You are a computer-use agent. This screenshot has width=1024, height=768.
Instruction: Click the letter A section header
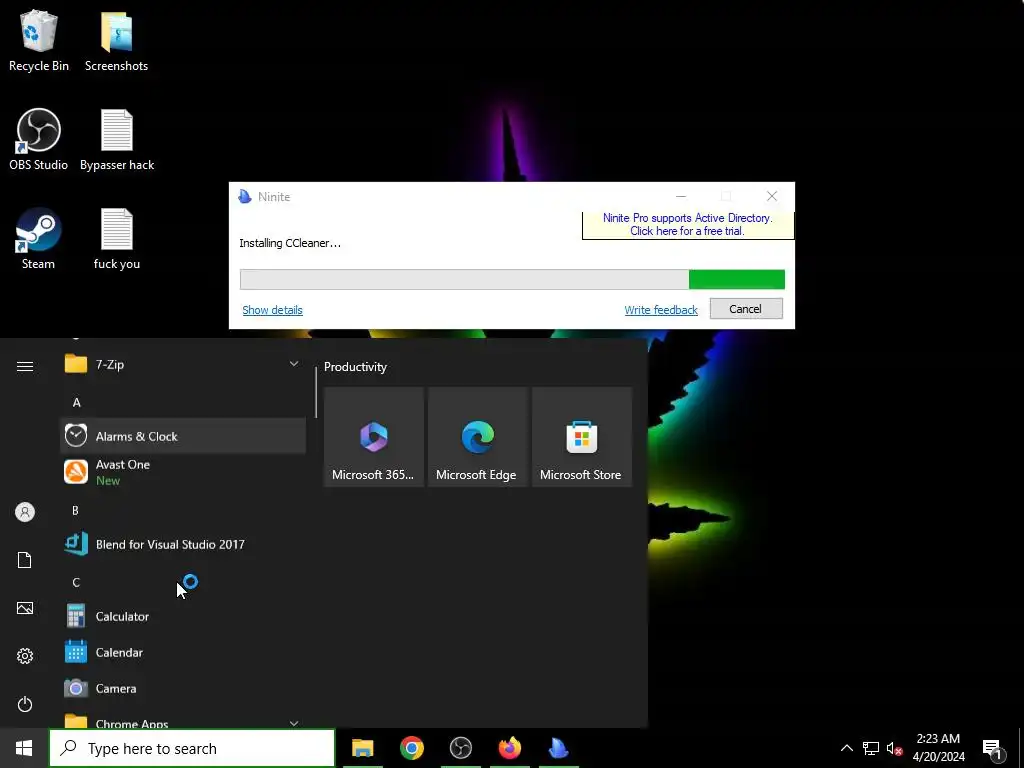(76, 402)
